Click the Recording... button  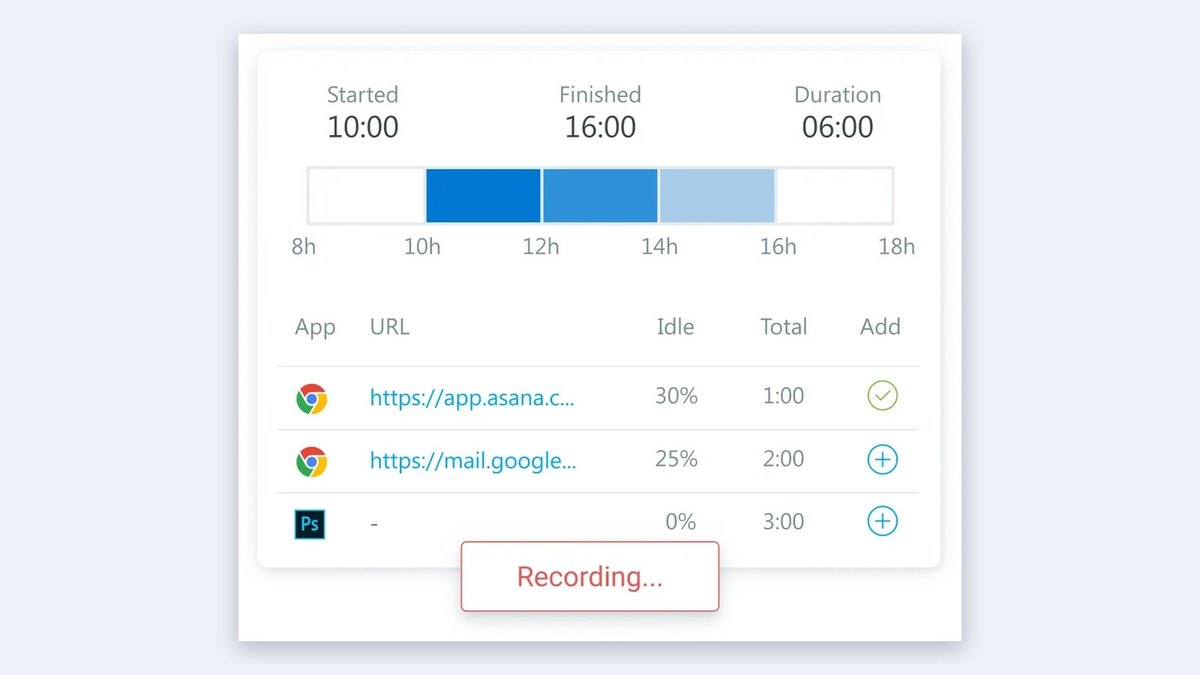tap(590, 576)
